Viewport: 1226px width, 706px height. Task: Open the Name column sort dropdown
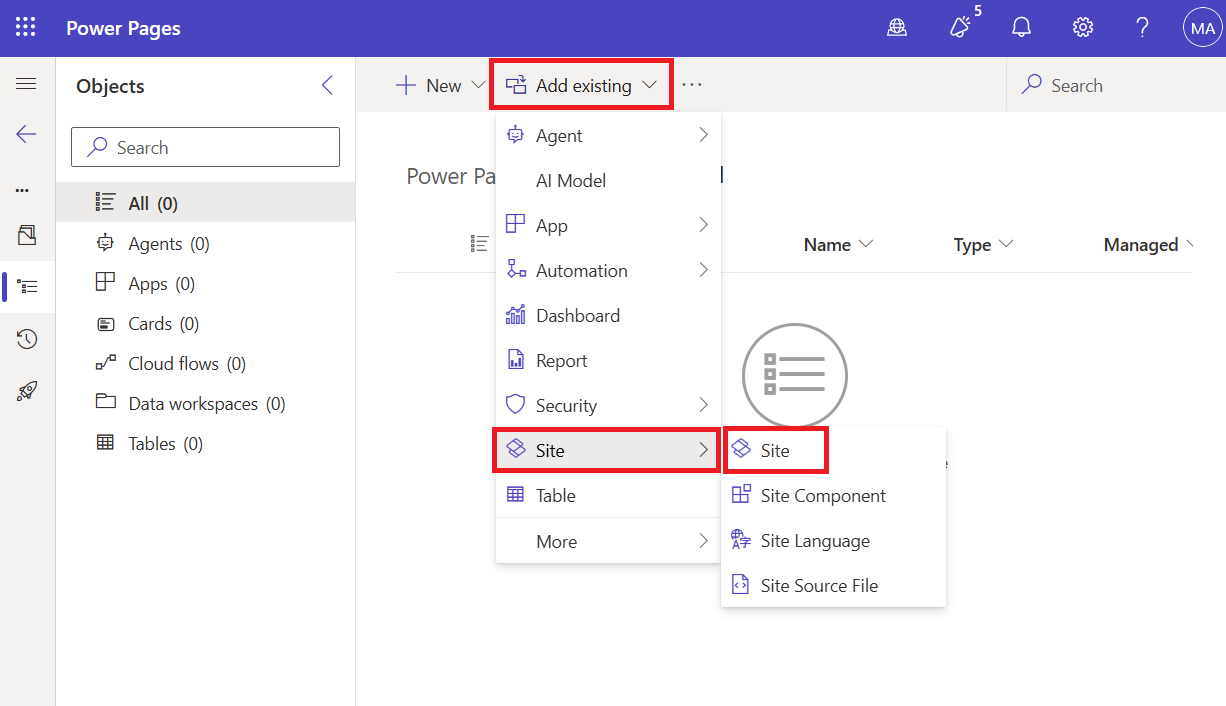tap(866, 244)
